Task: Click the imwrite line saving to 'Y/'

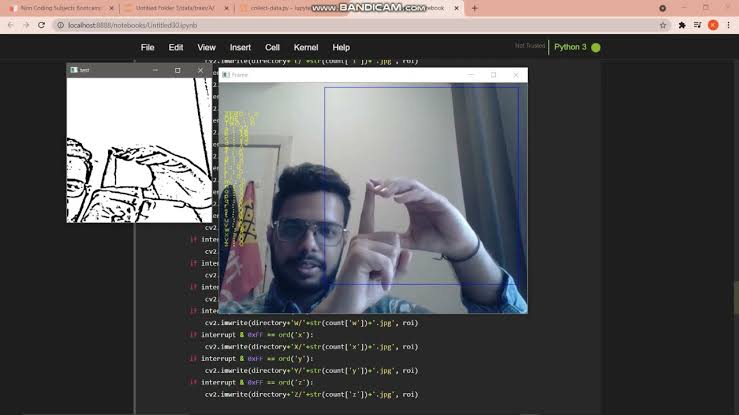Action: coord(311,371)
